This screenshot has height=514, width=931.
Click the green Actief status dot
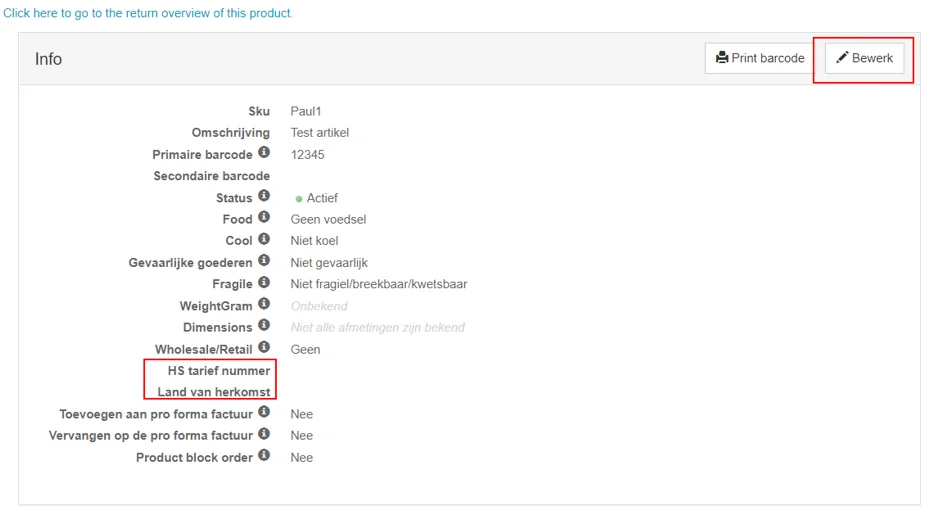299,199
